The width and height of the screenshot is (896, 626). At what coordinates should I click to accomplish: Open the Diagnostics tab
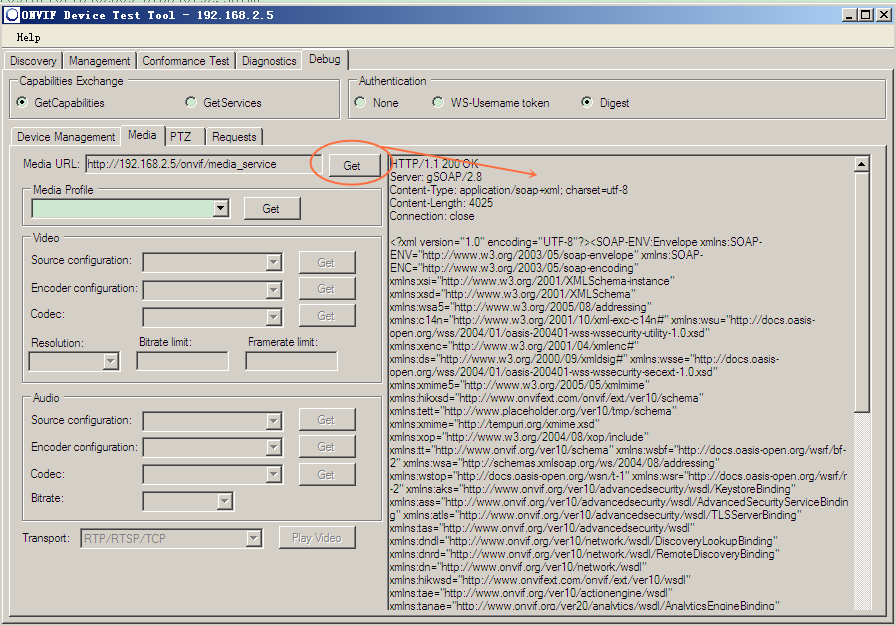(269, 61)
